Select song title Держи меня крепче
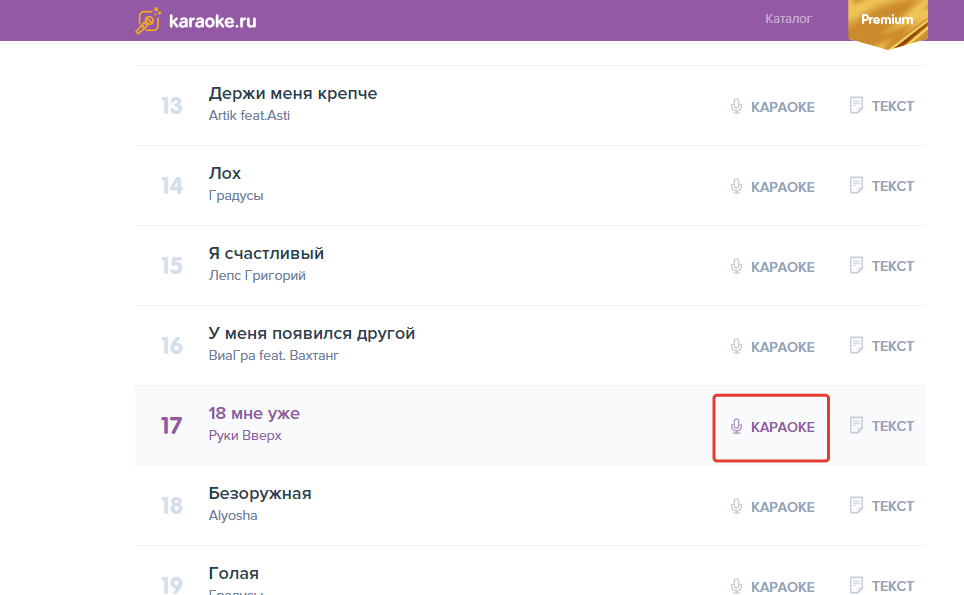Screen dimensions: 964x595 [x=293, y=93]
